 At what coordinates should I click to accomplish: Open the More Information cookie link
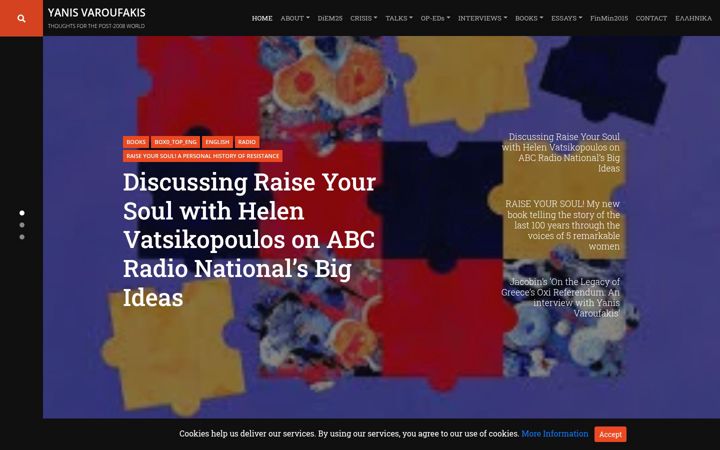point(555,433)
